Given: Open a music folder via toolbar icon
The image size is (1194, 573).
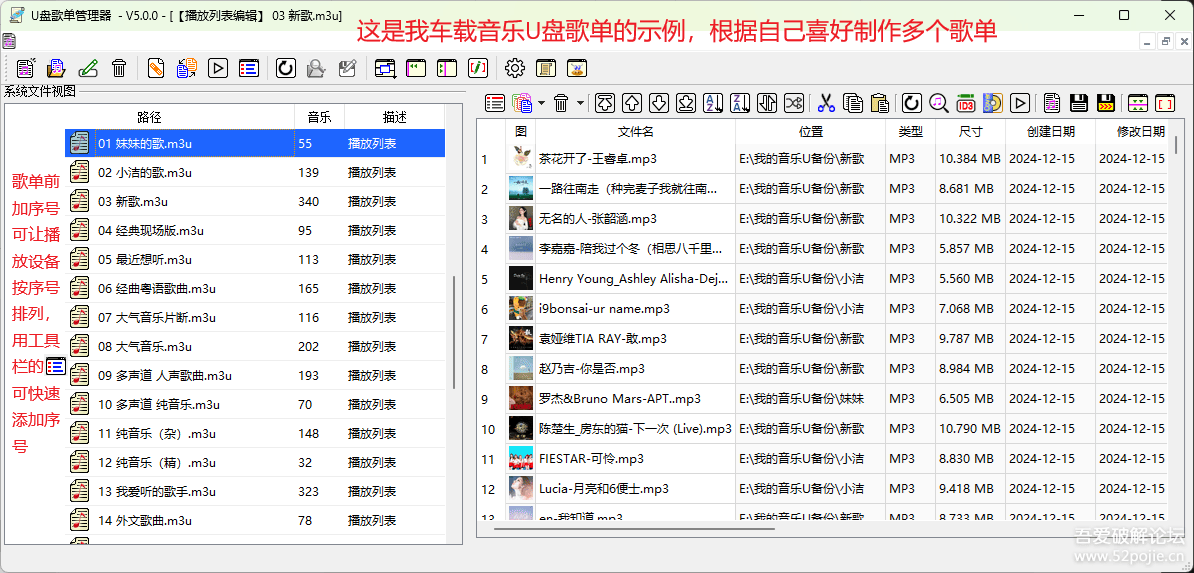Looking at the screenshot, I should pos(56,68).
